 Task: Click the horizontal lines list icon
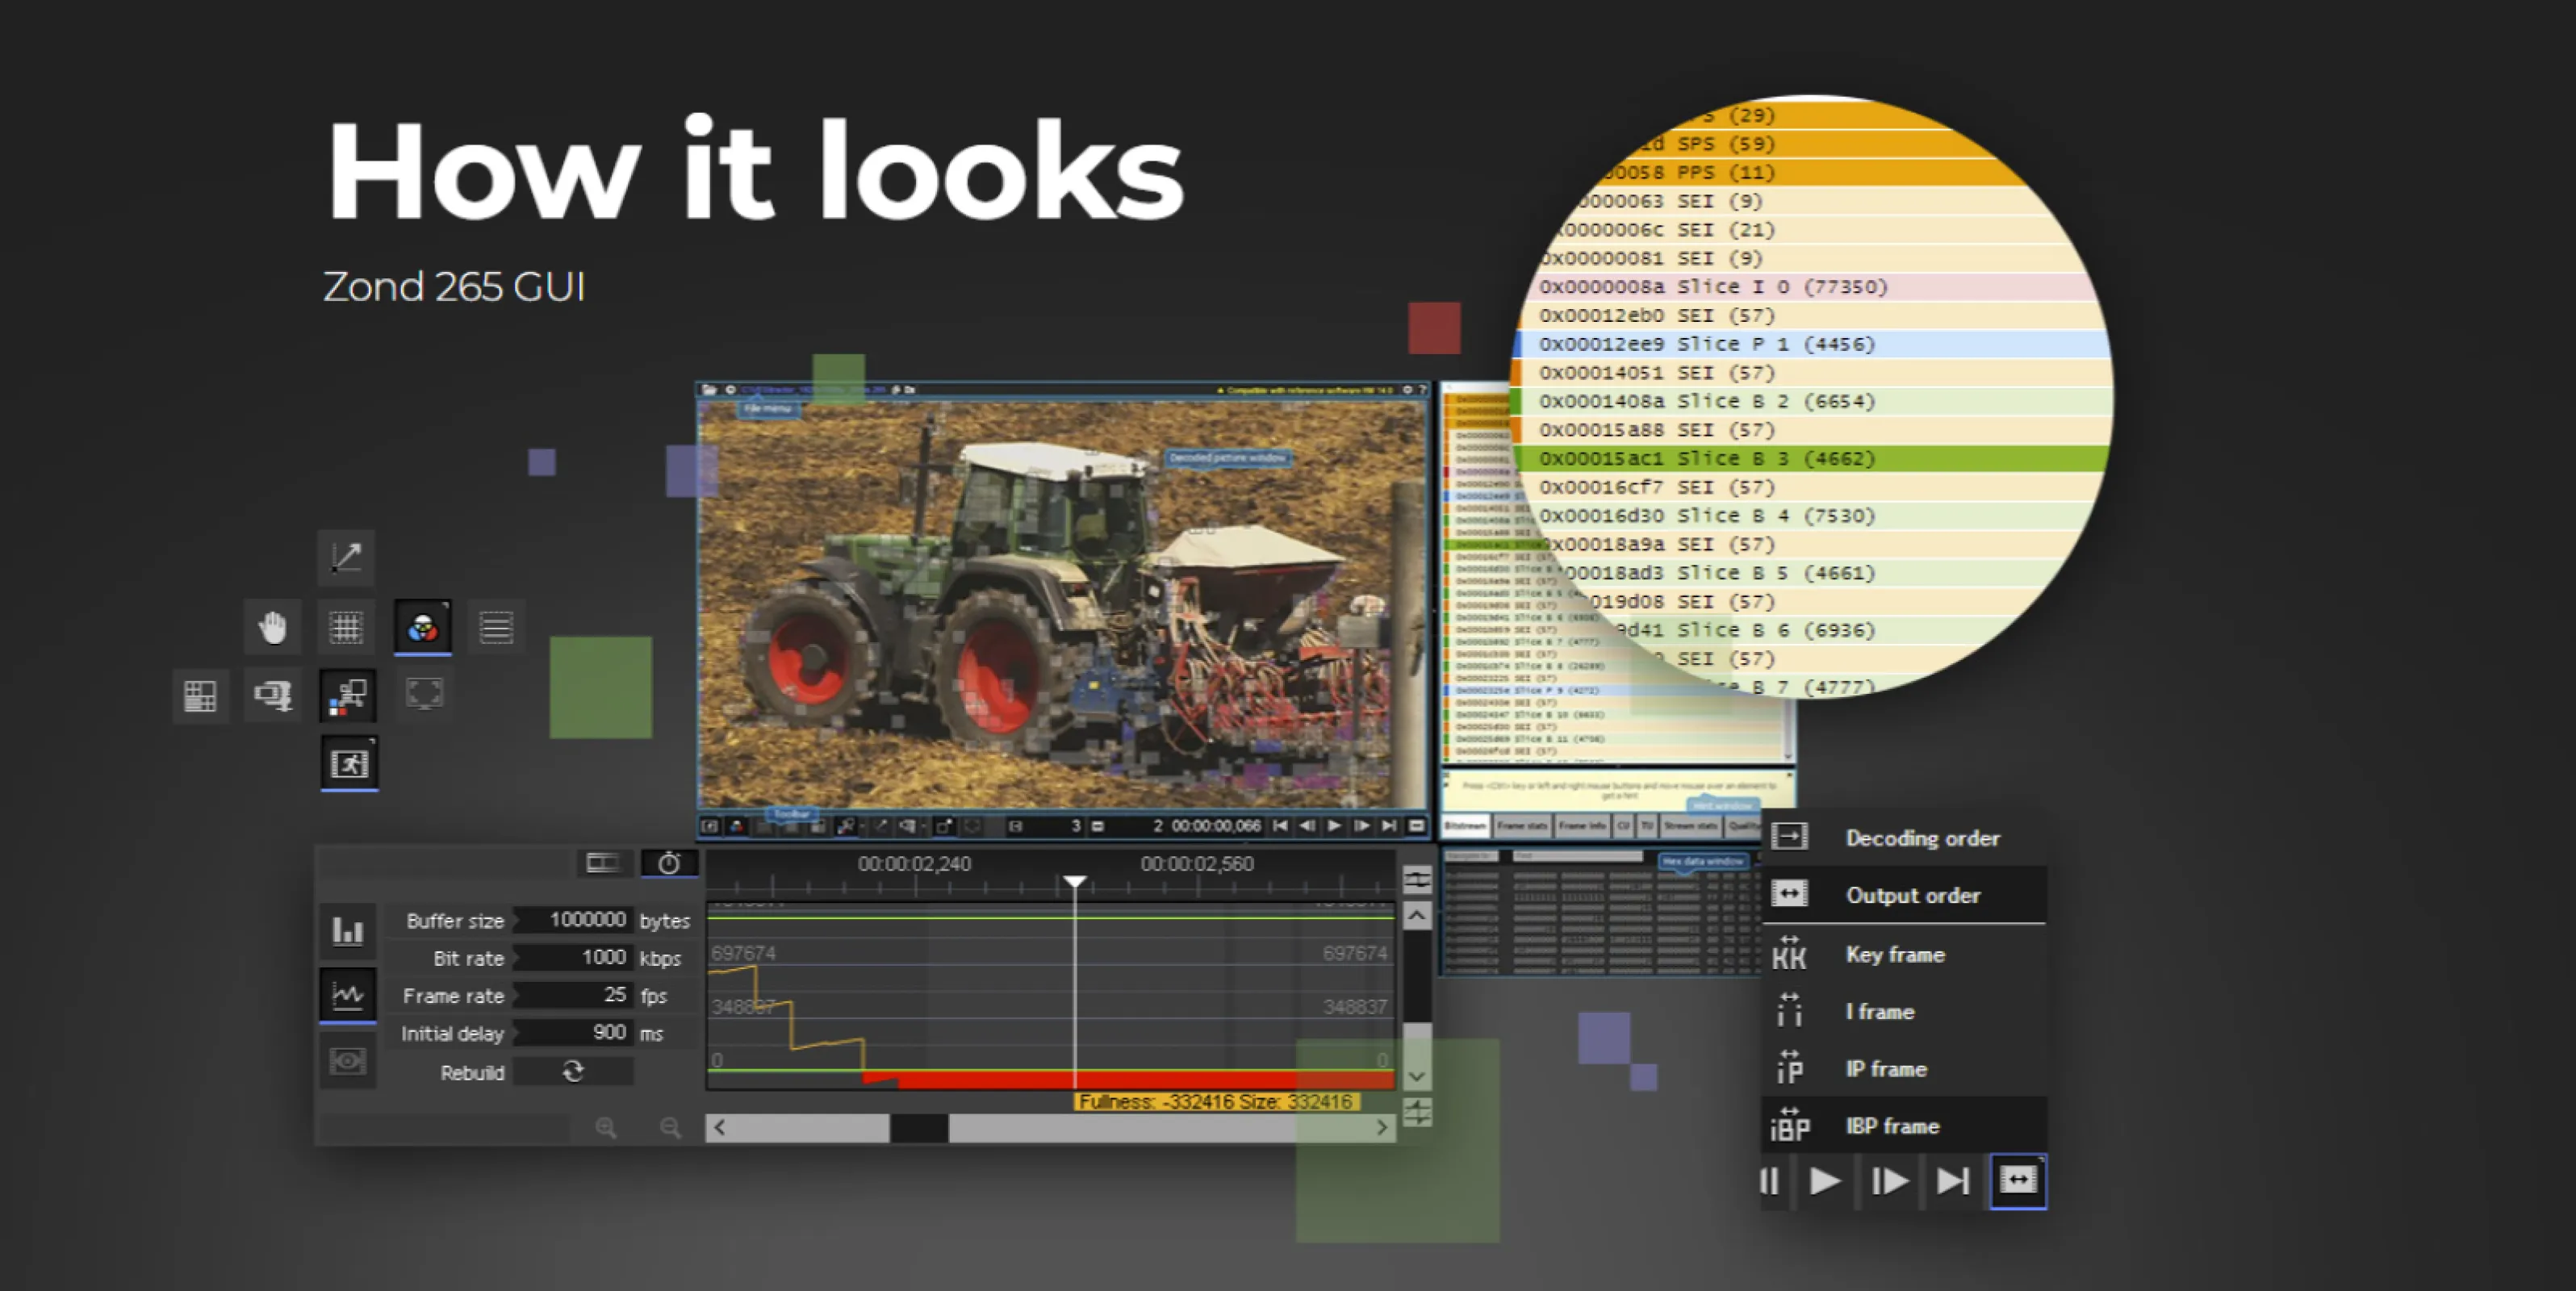[x=495, y=627]
